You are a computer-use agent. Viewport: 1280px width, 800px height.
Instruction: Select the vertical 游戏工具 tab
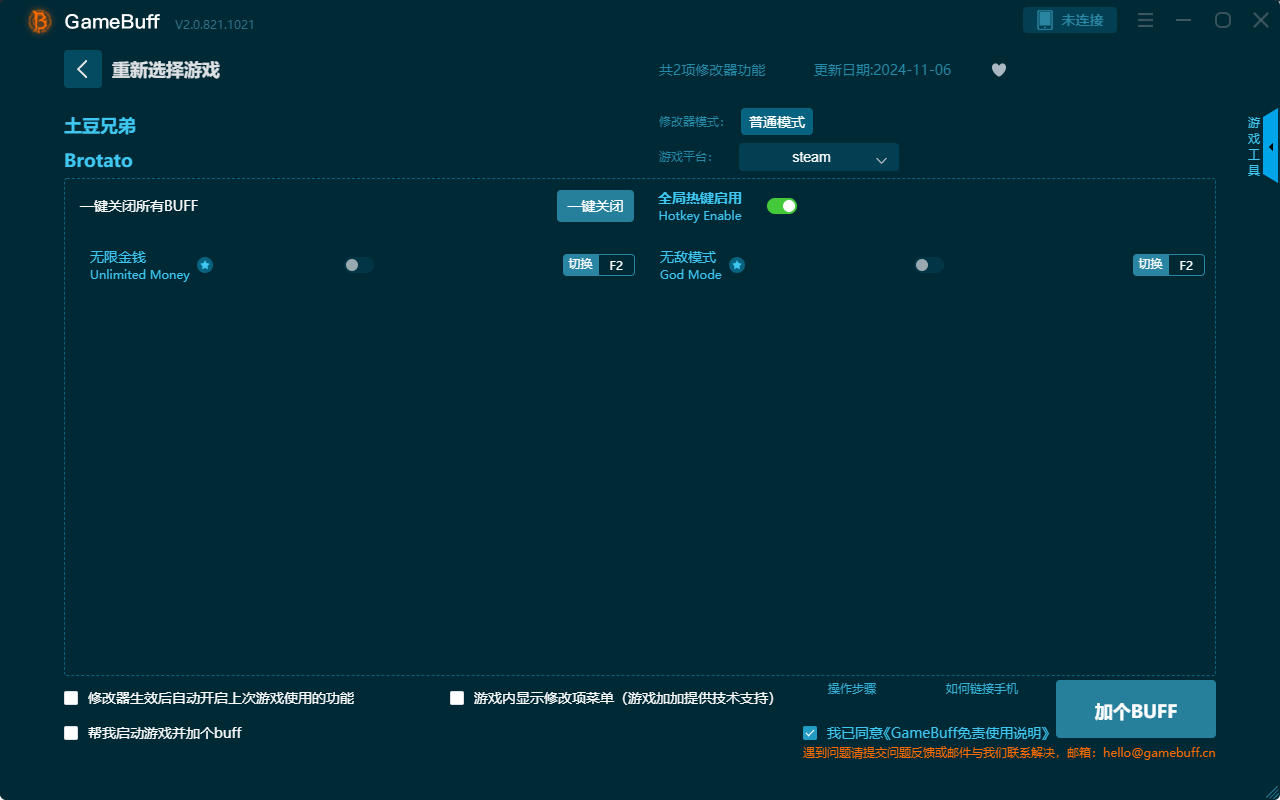click(x=1252, y=145)
